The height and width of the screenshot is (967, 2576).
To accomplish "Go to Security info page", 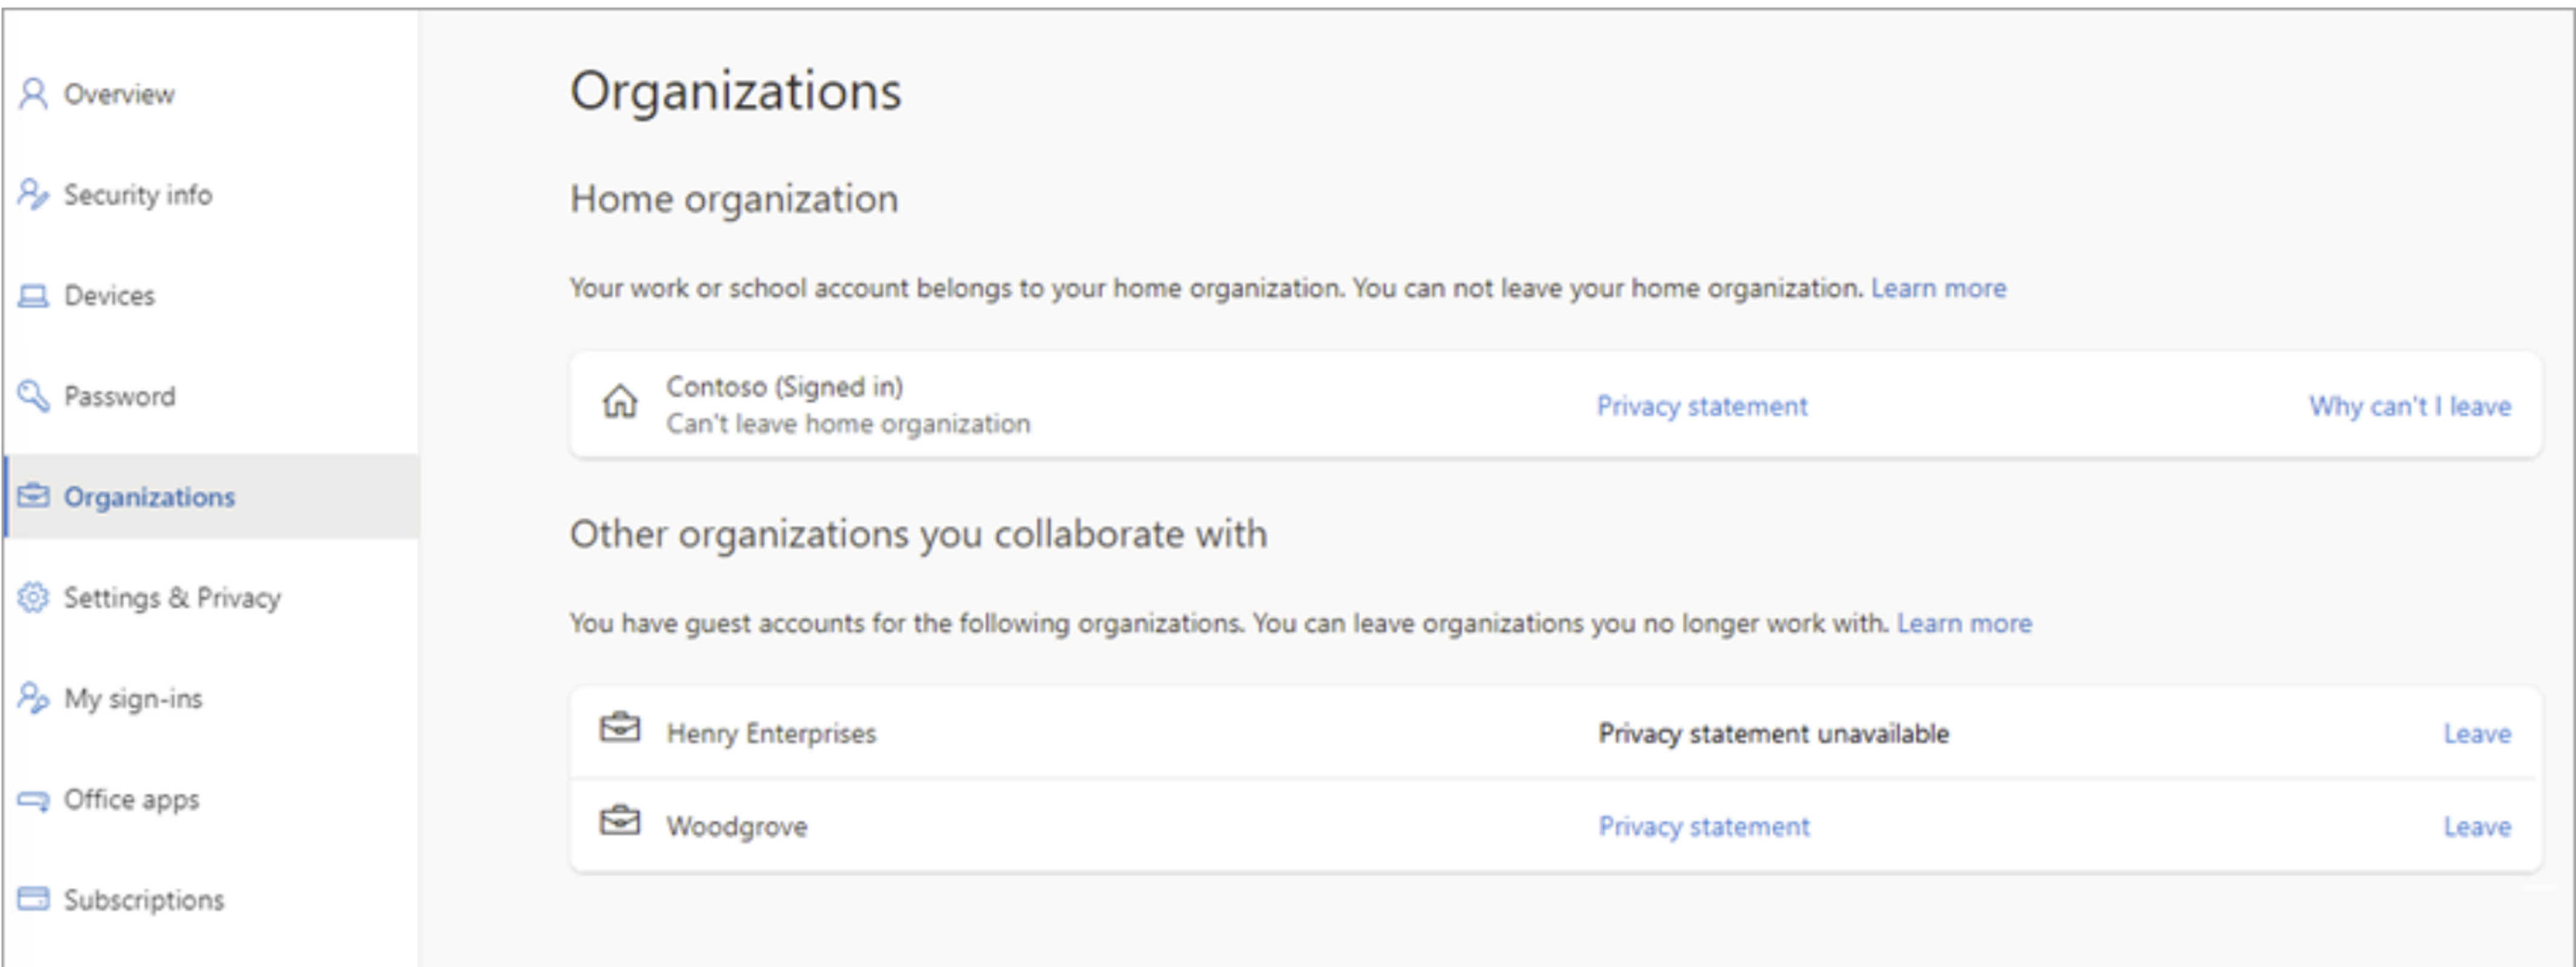I will 138,195.
